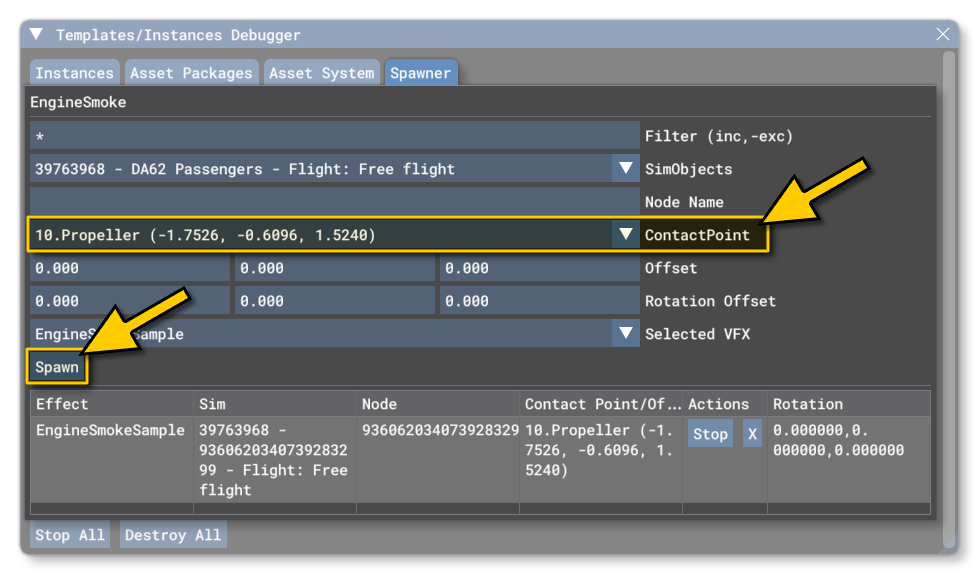The height and width of the screenshot is (575, 979).
Task: Click the third Offset value field
Action: click(538, 268)
